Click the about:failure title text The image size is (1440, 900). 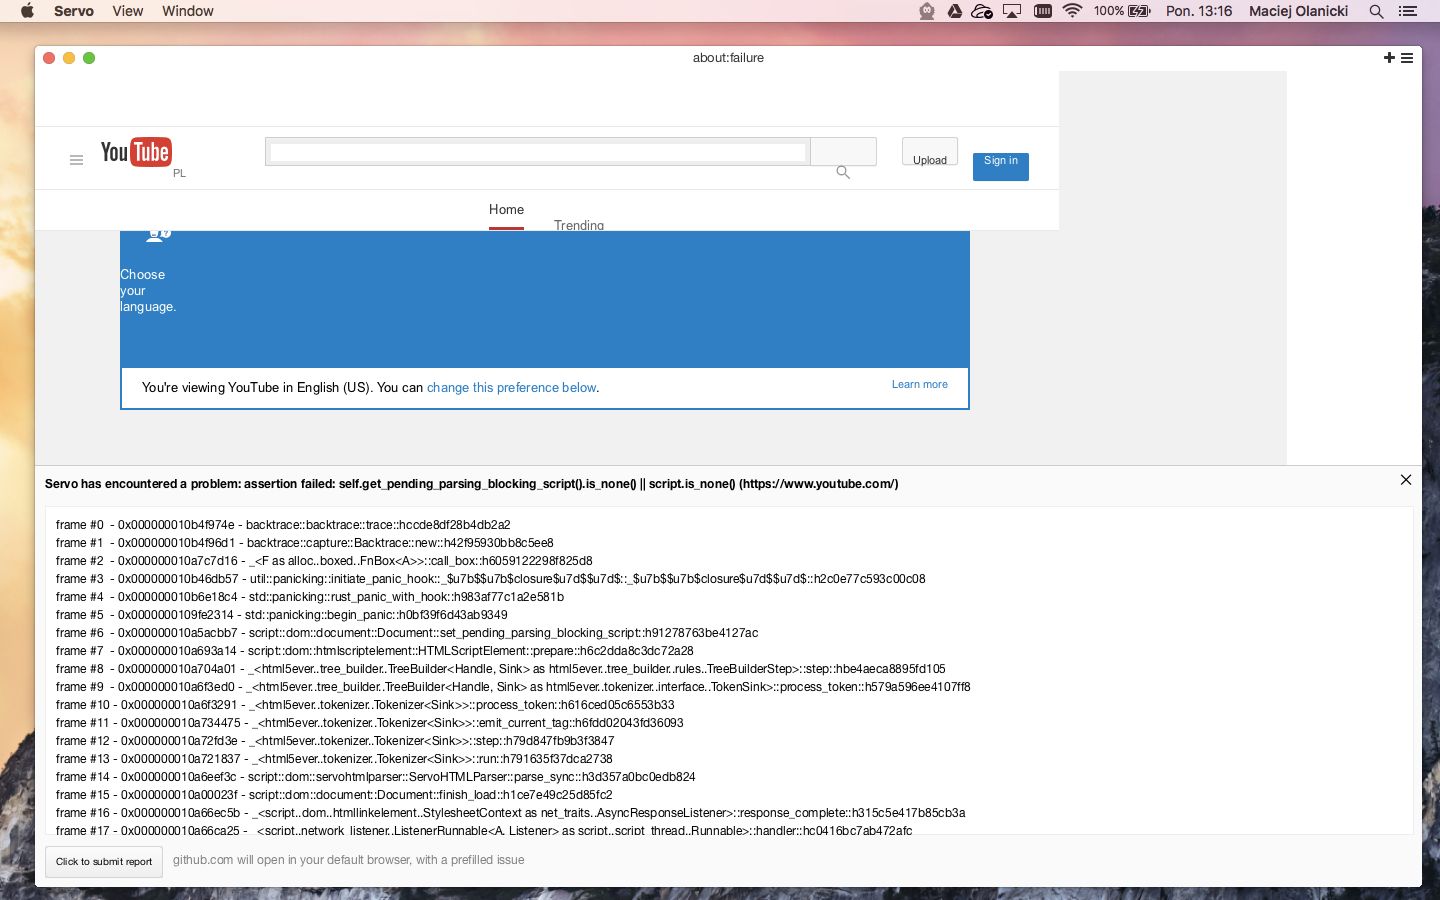(x=728, y=58)
